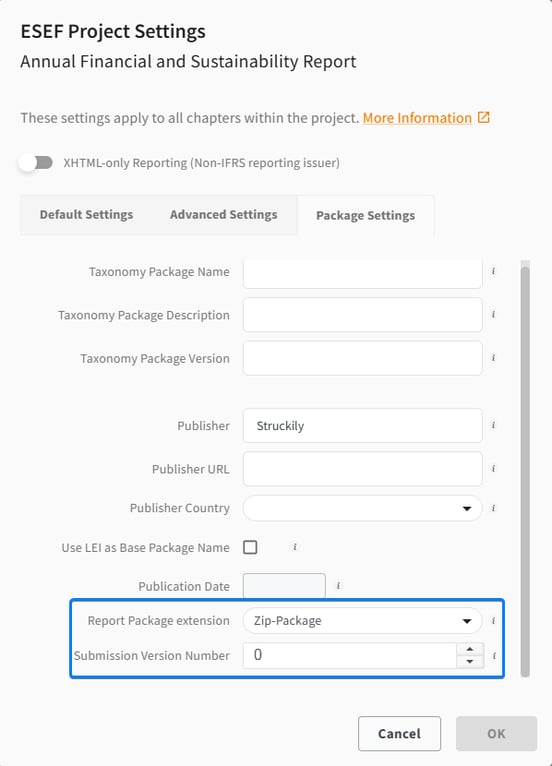Image resolution: width=552 pixels, height=766 pixels.
Task: Open external link icon after More Information
Action: [x=484, y=118]
